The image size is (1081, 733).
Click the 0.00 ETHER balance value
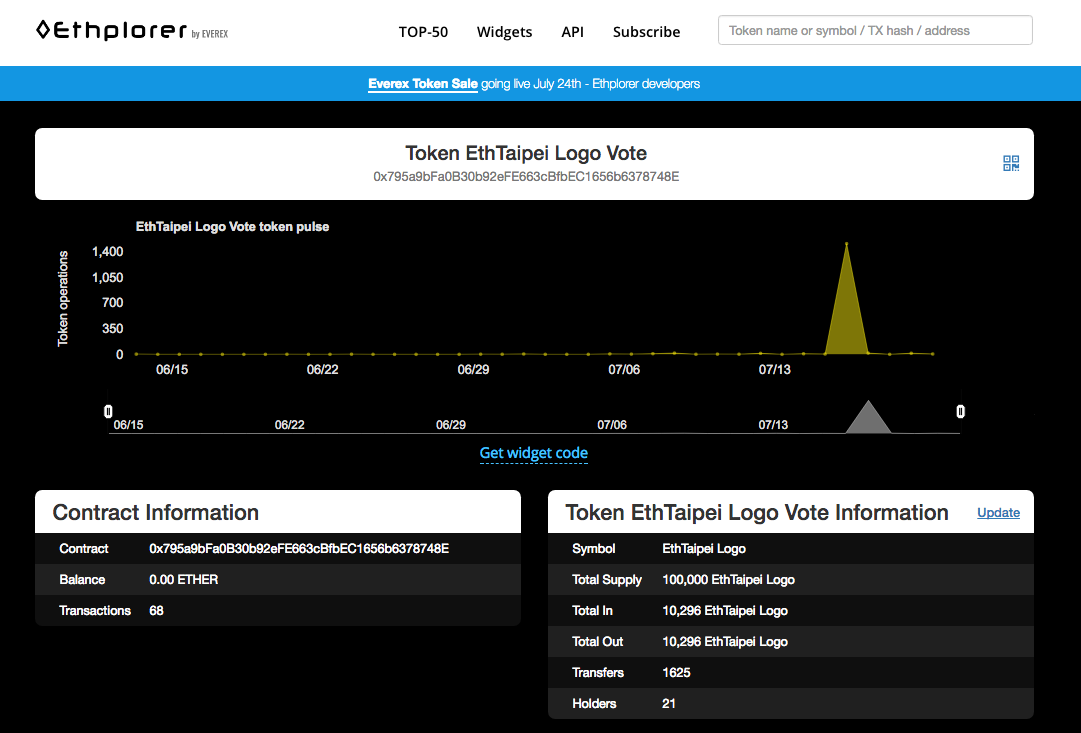tap(183, 580)
